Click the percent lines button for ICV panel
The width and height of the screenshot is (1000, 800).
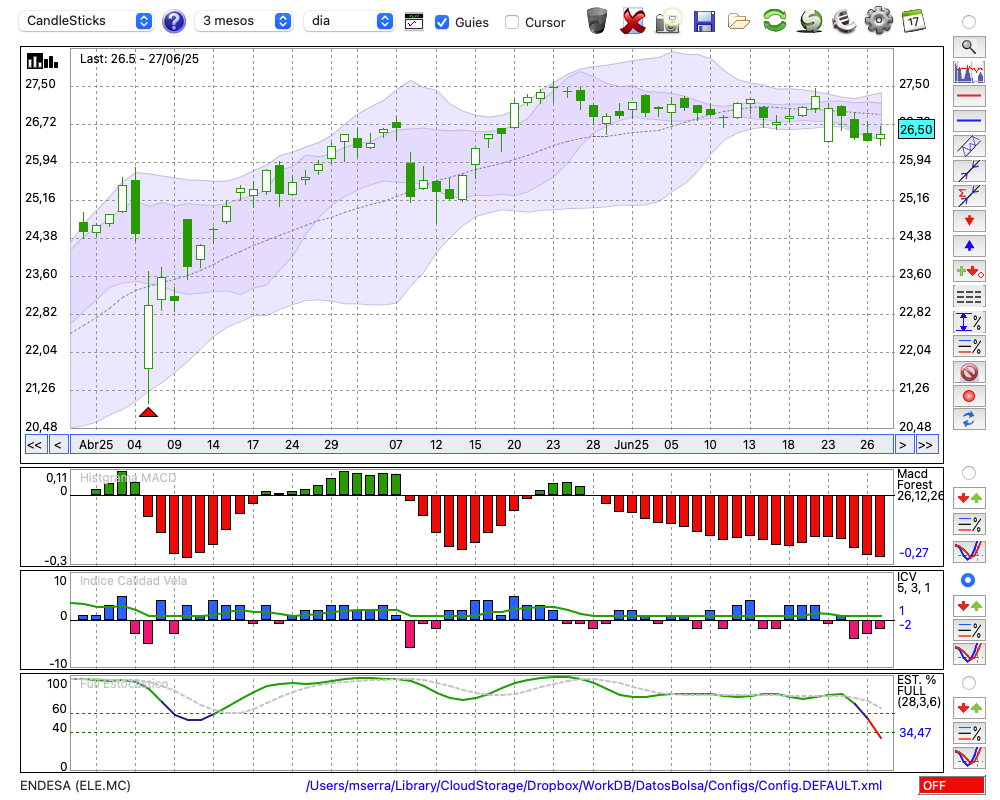click(969, 630)
